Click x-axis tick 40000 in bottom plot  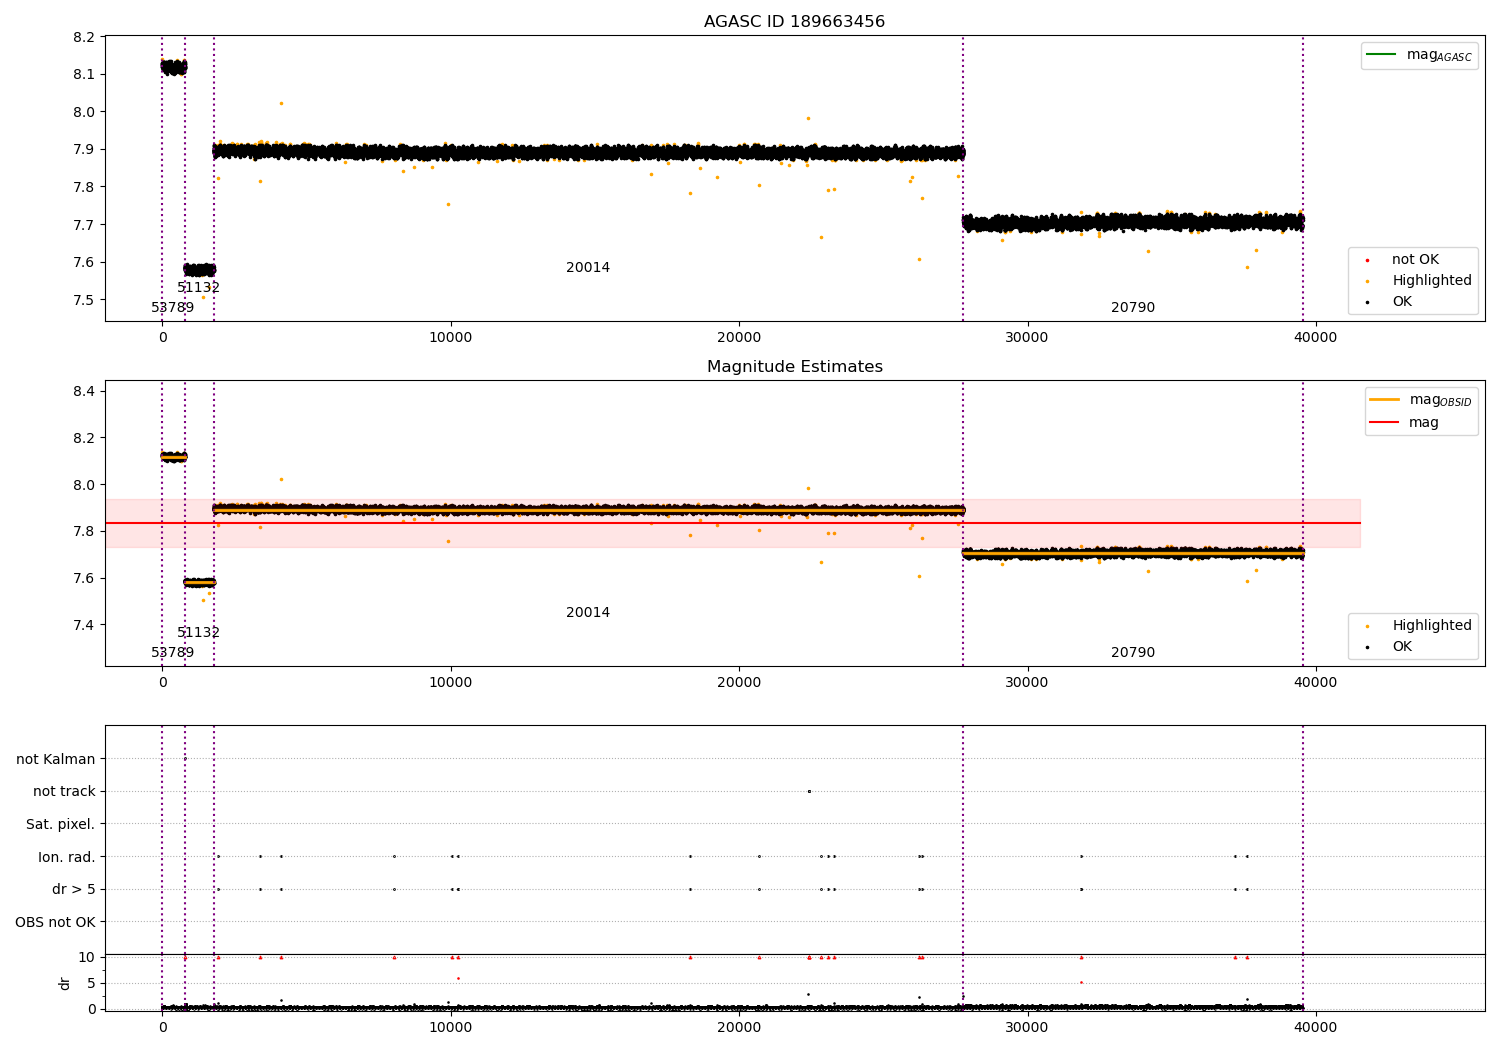[1315, 1027]
